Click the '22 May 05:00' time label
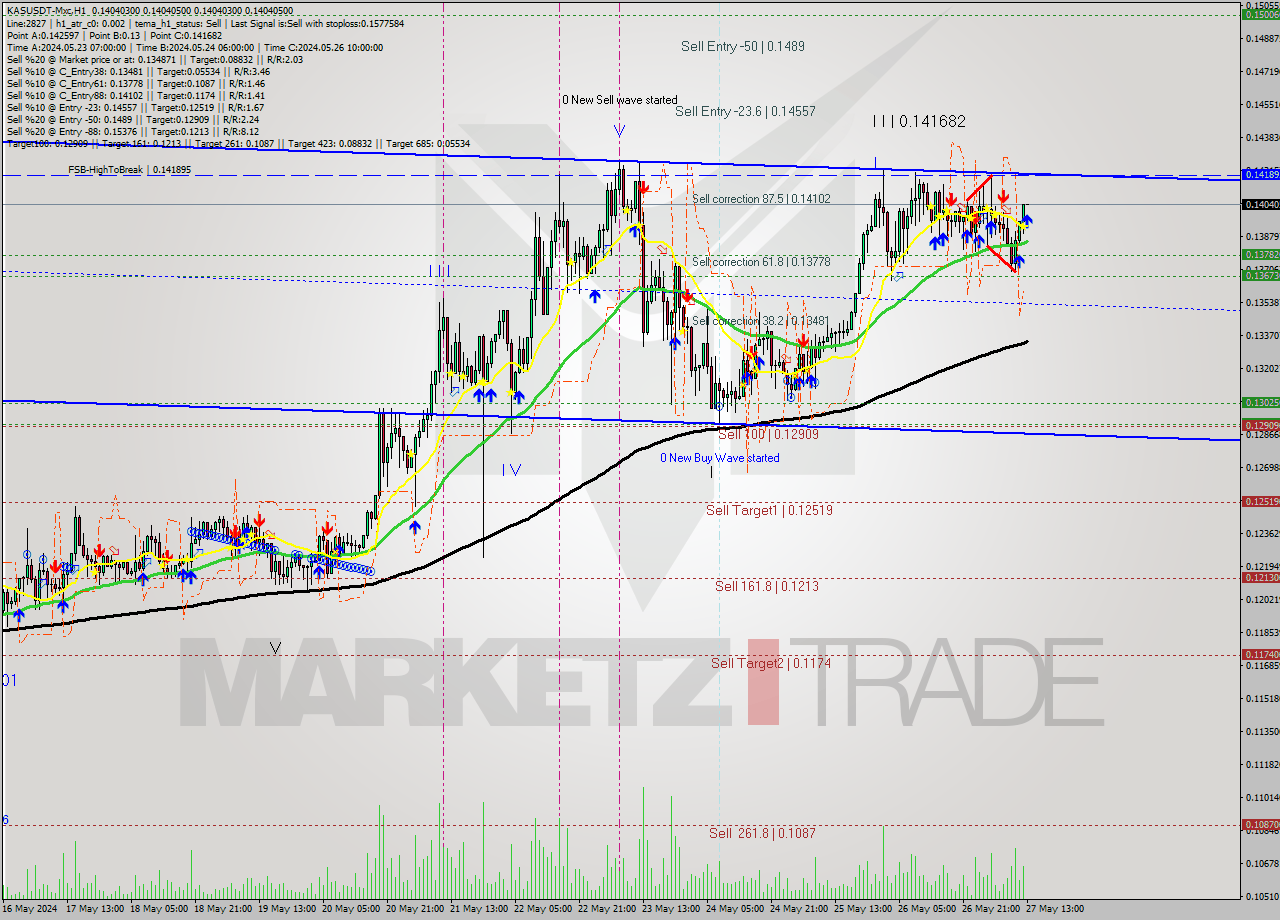The image size is (1280, 920). [x=543, y=909]
